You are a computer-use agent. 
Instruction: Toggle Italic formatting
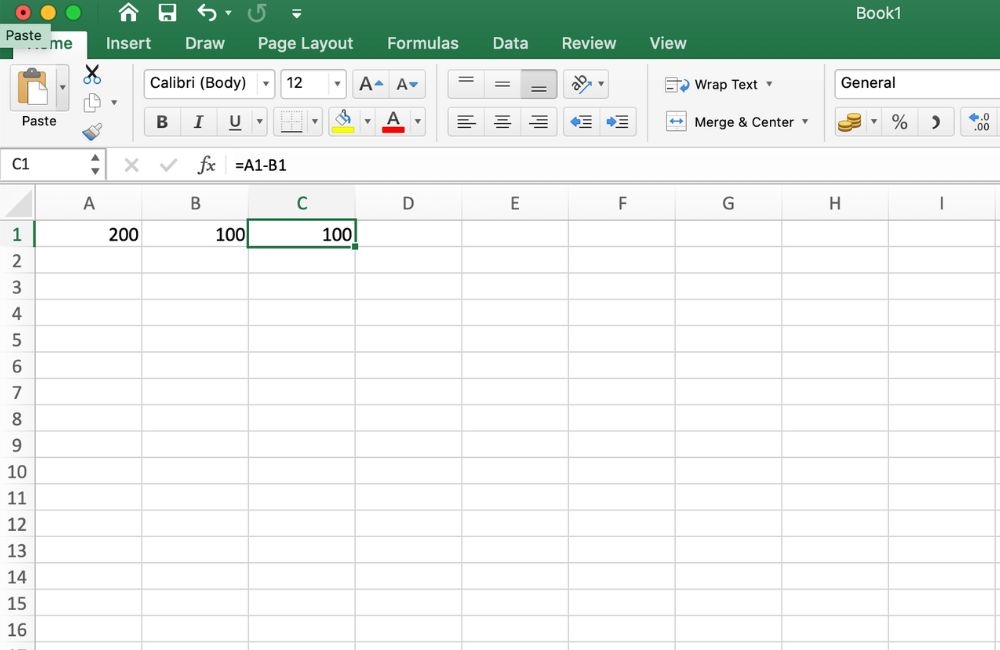(x=198, y=122)
